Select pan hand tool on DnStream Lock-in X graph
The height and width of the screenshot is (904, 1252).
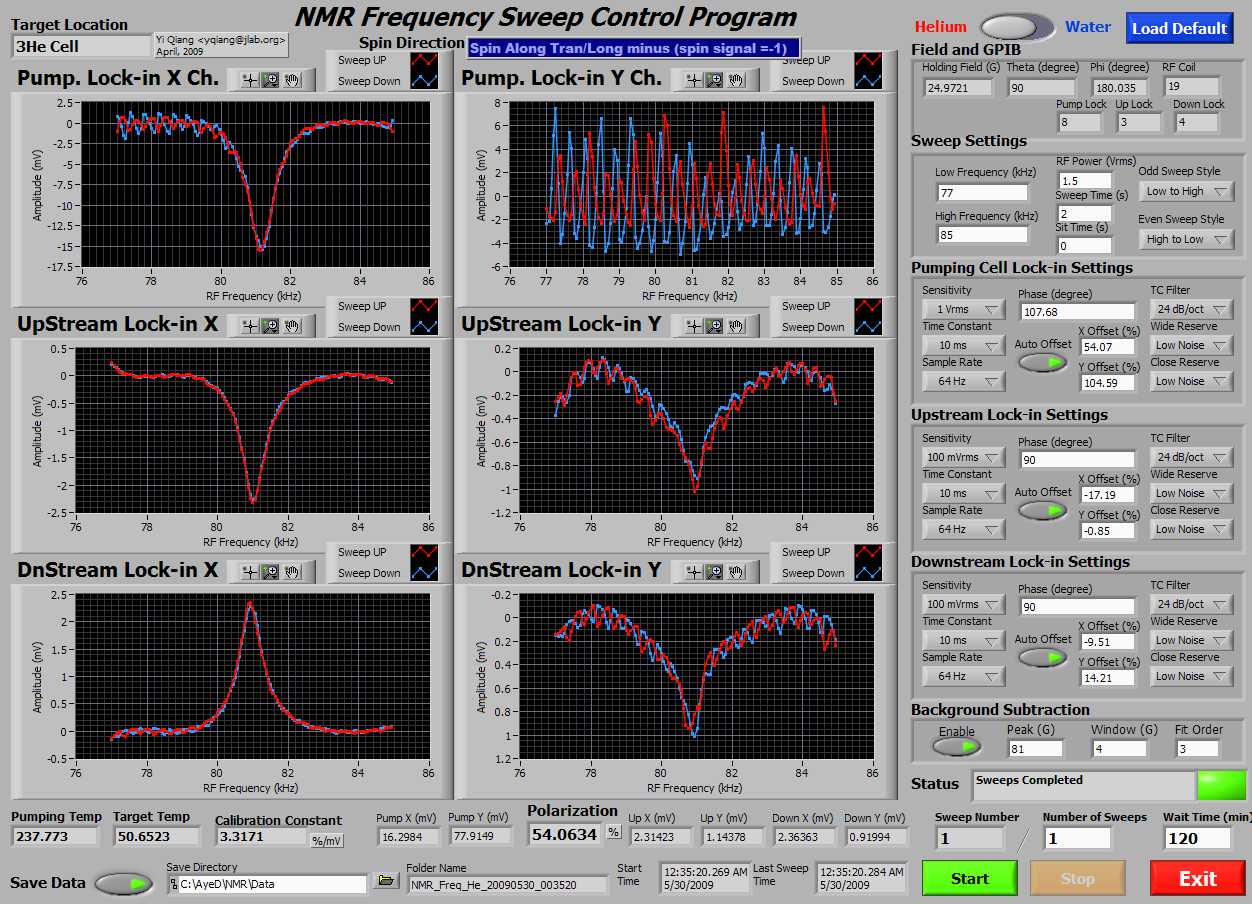click(293, 571)
